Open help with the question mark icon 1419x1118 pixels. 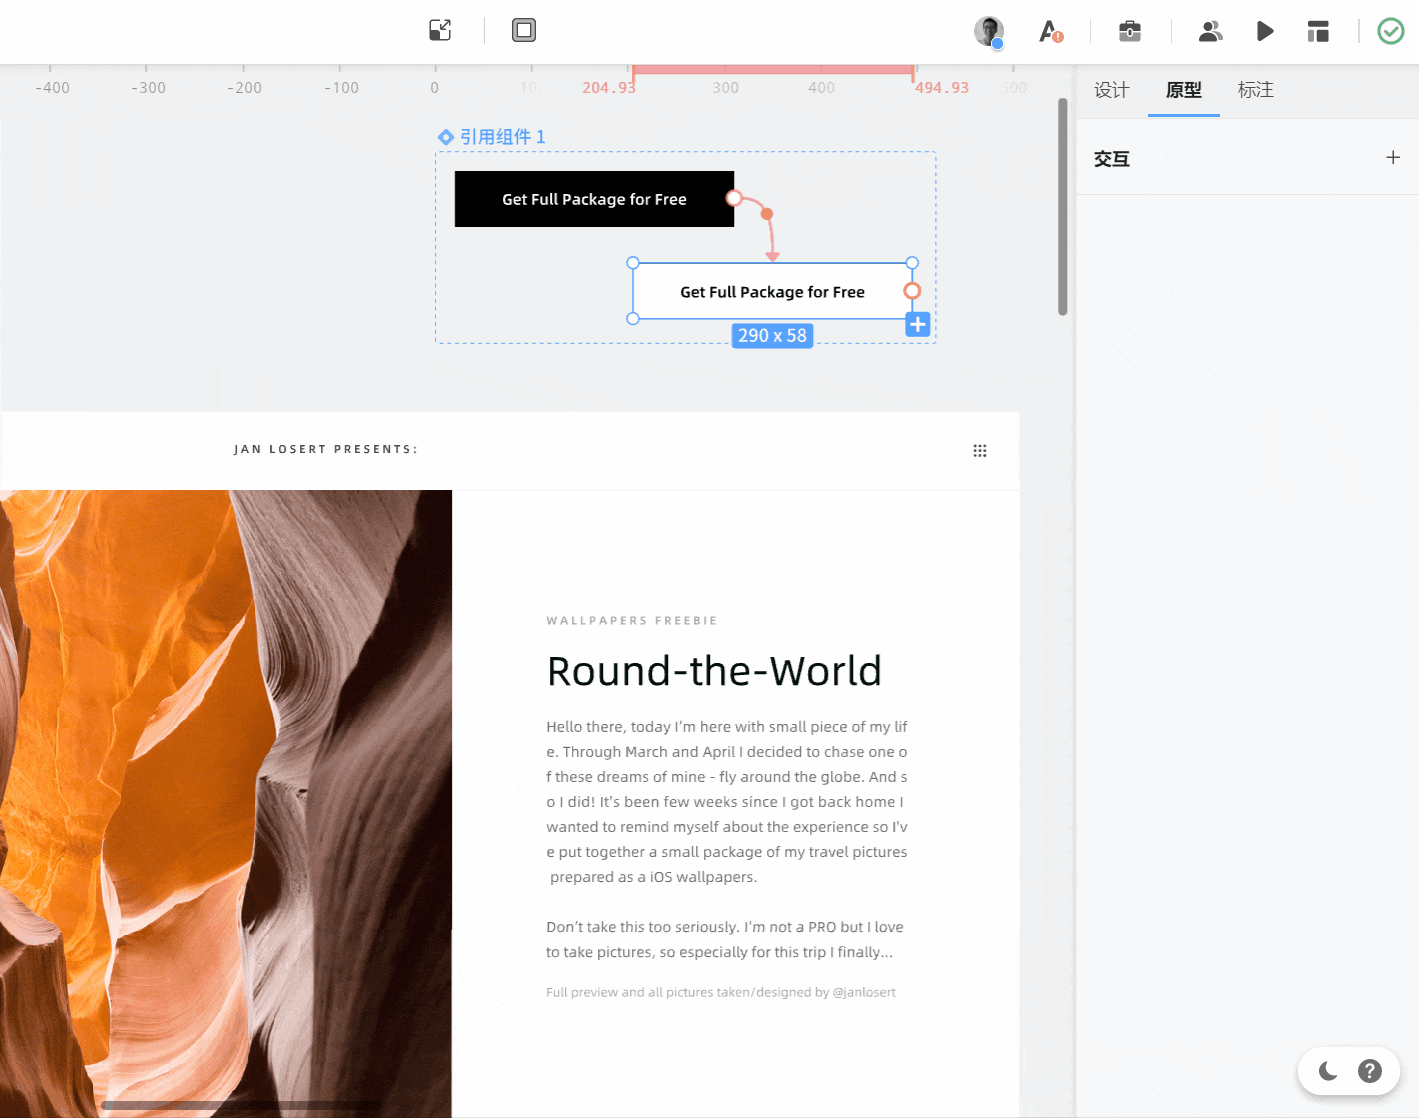pos(1370,1071)
